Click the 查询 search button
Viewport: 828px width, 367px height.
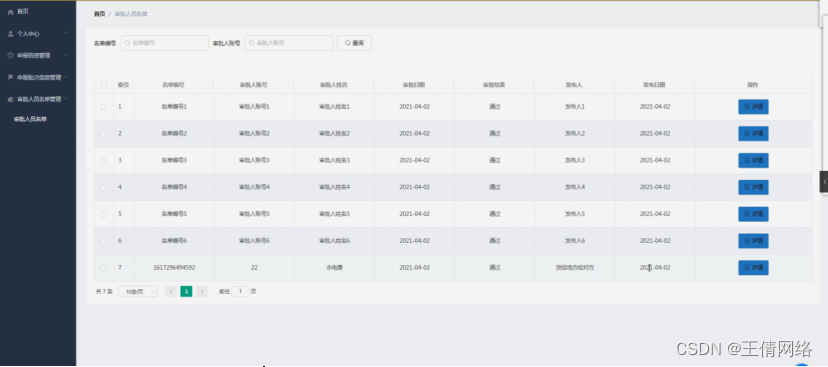click(x=354, y=43)
